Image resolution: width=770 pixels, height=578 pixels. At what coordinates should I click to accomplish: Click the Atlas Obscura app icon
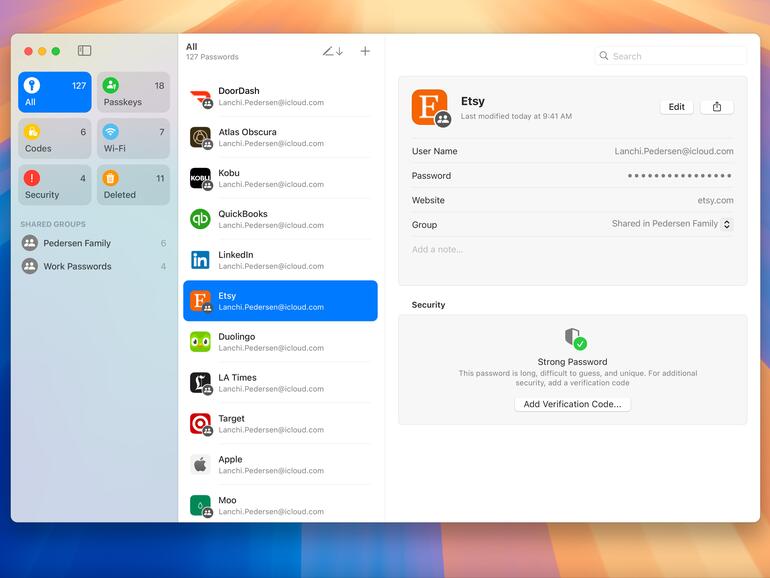(200, 138)
